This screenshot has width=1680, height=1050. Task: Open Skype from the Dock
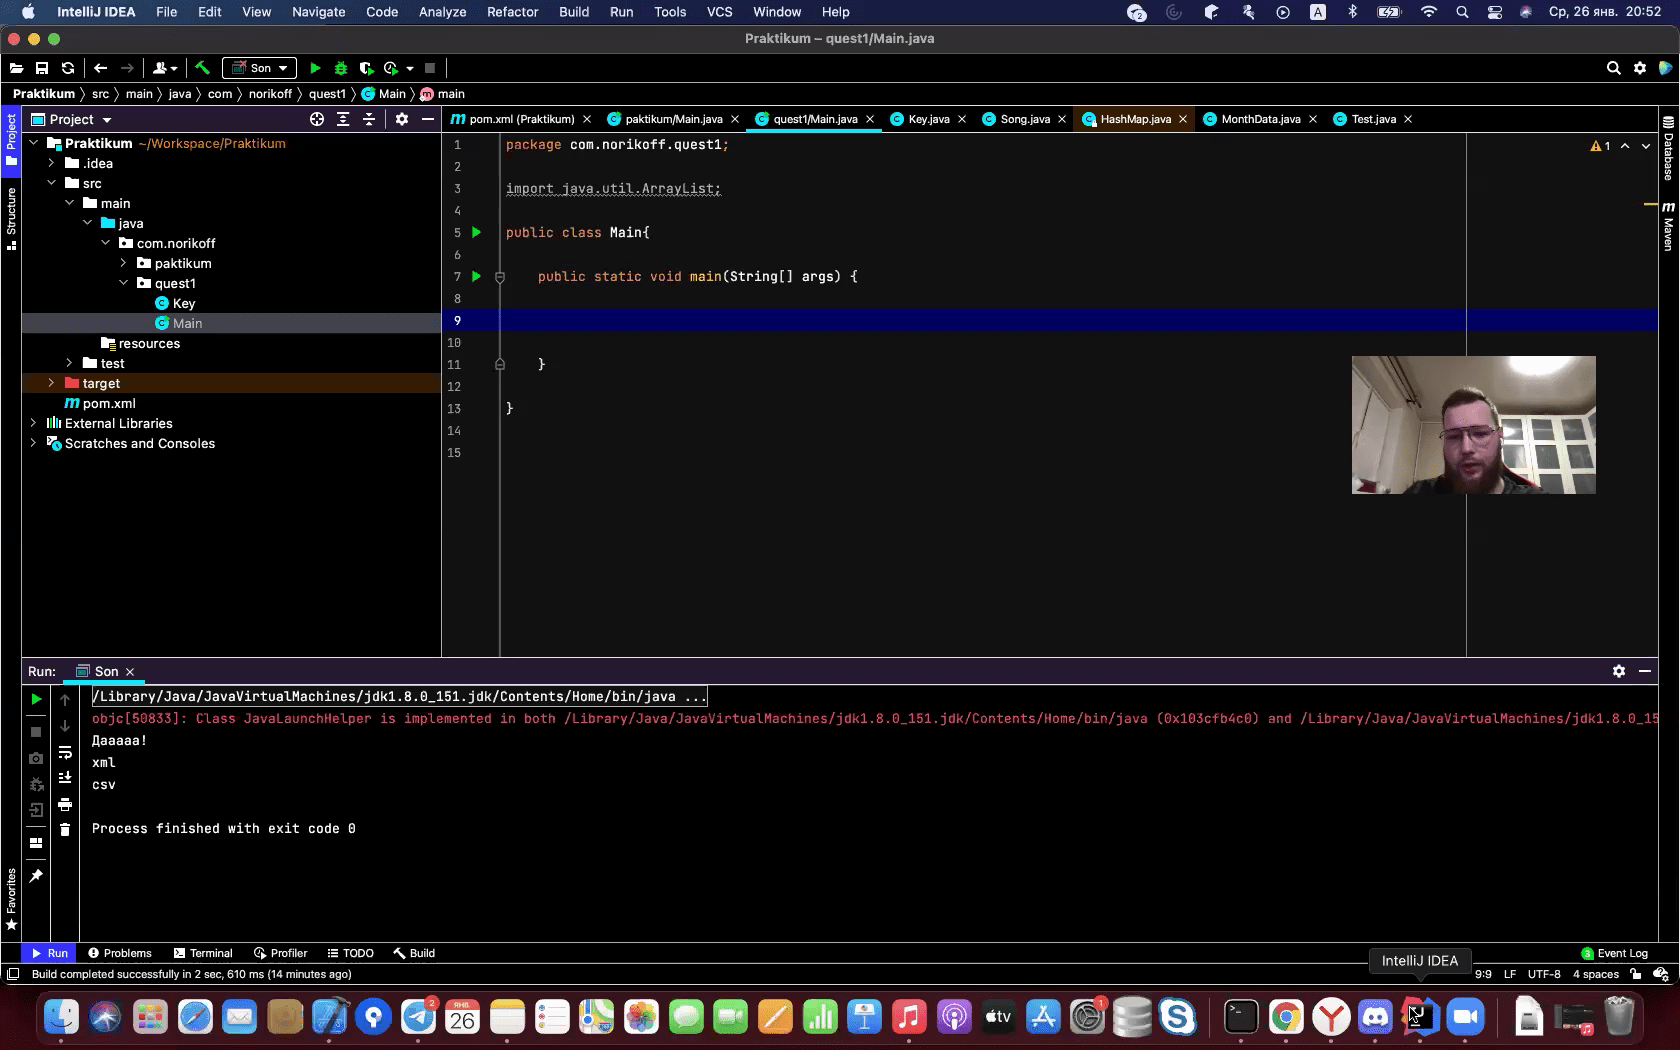click(x=1177, y=1018)
